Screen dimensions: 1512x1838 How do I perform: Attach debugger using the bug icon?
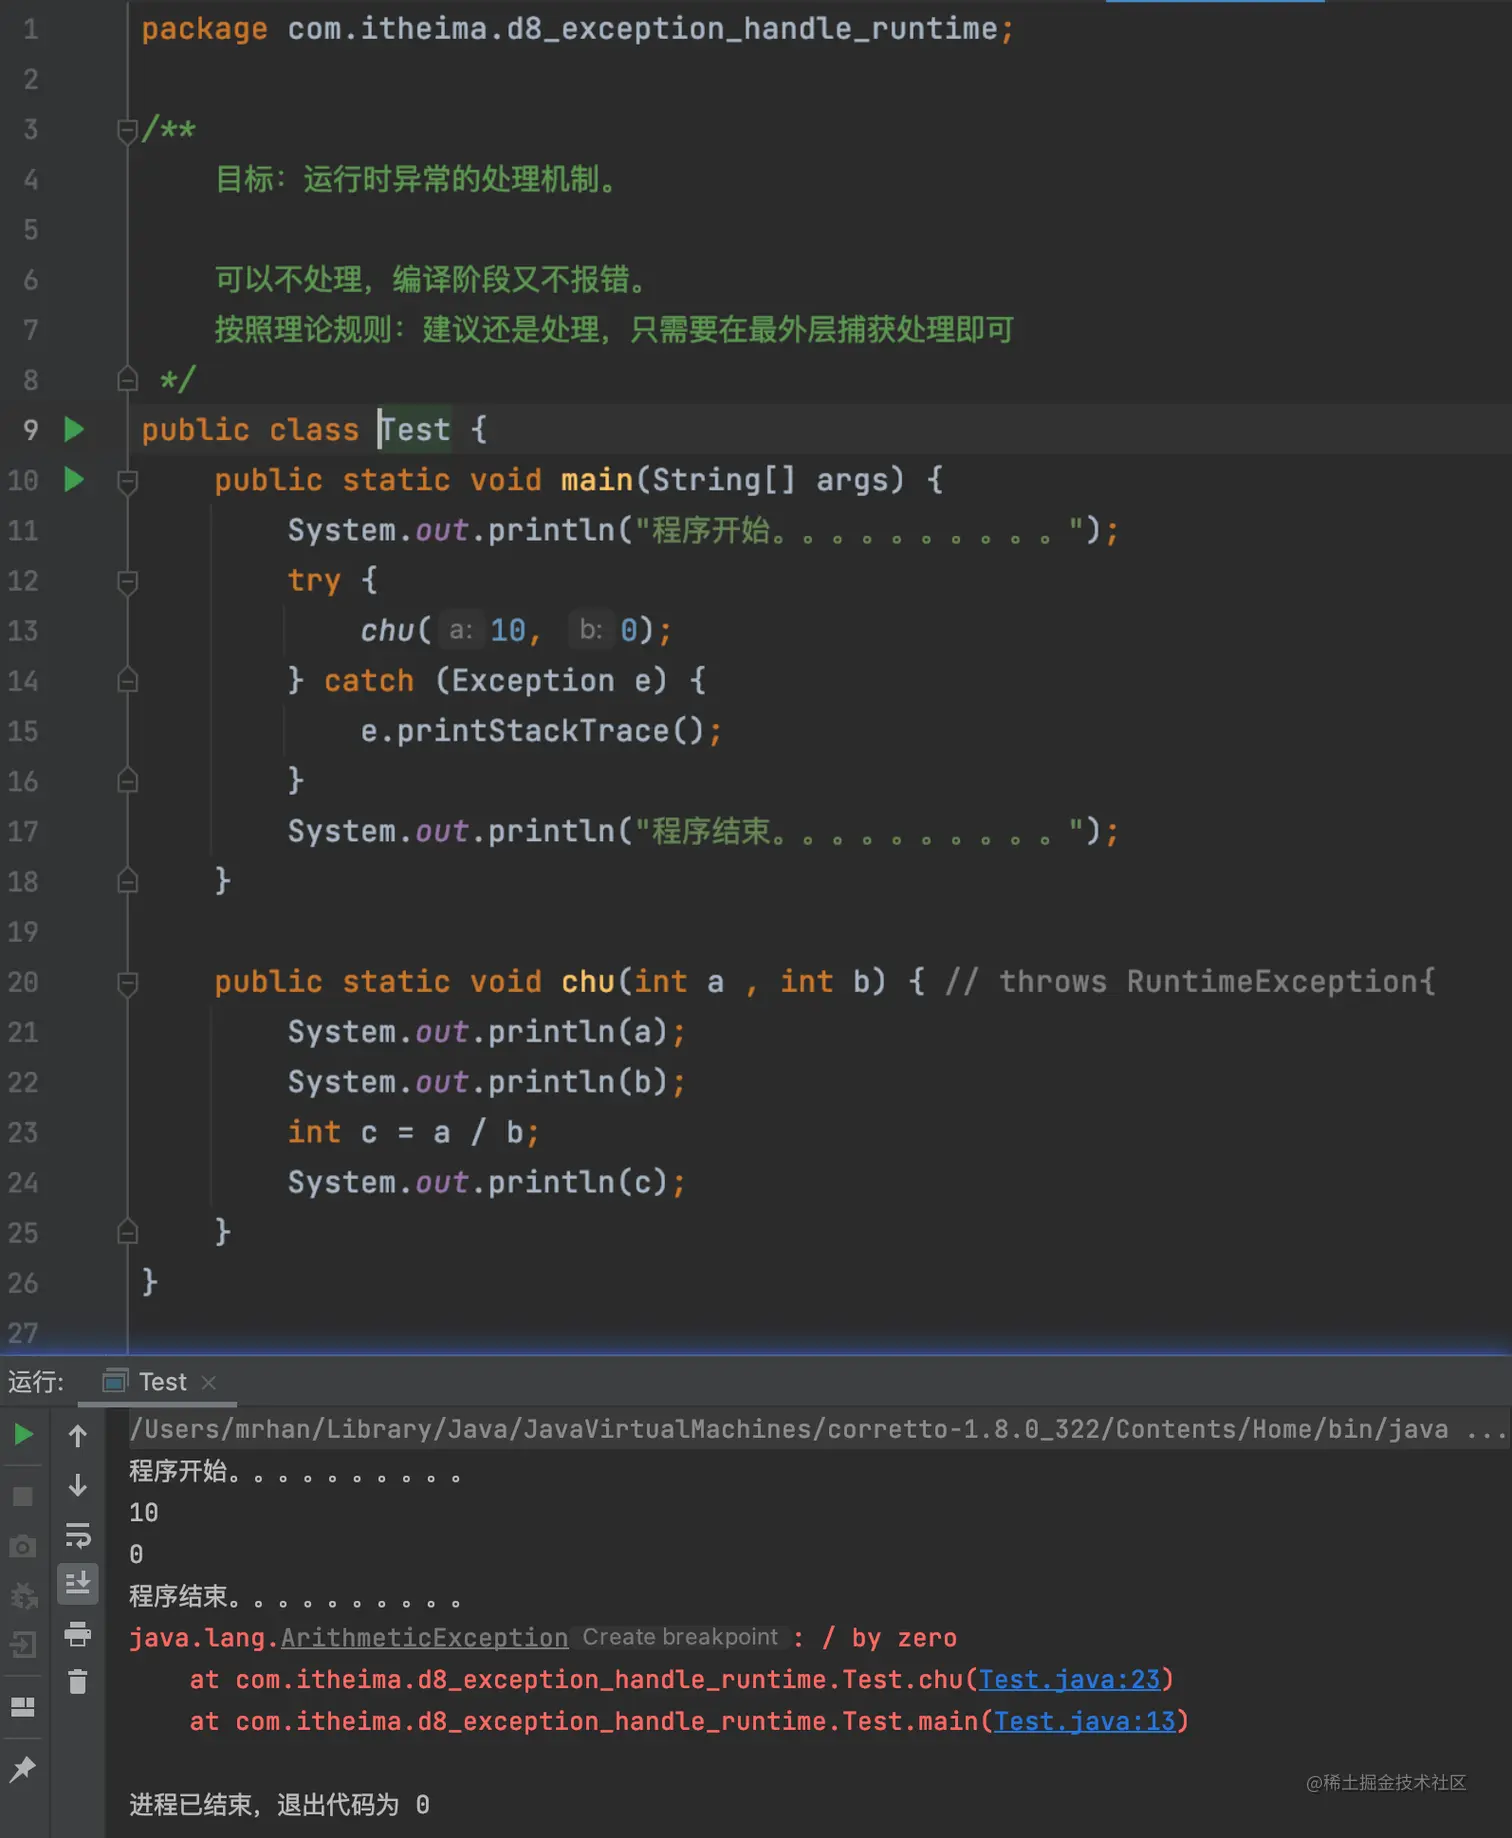pos(23,1595)
